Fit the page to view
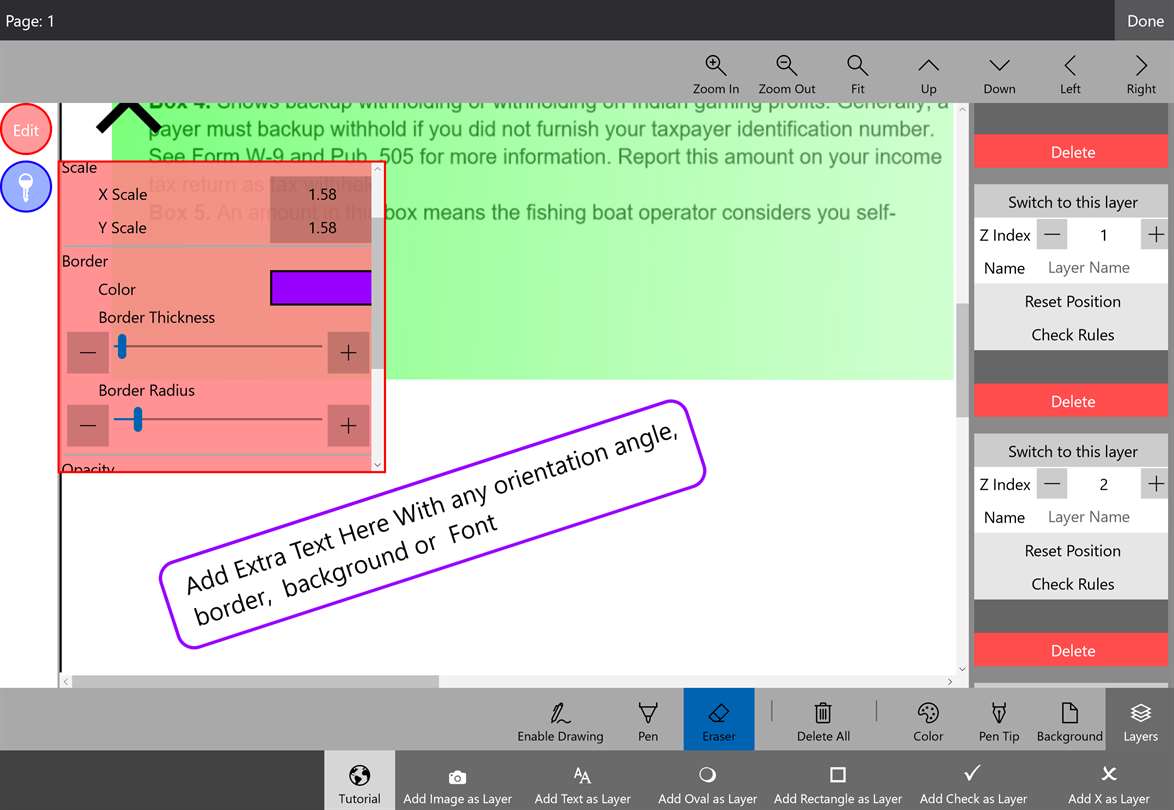This screenshot has height=810, width=1174. coord(857,74)
